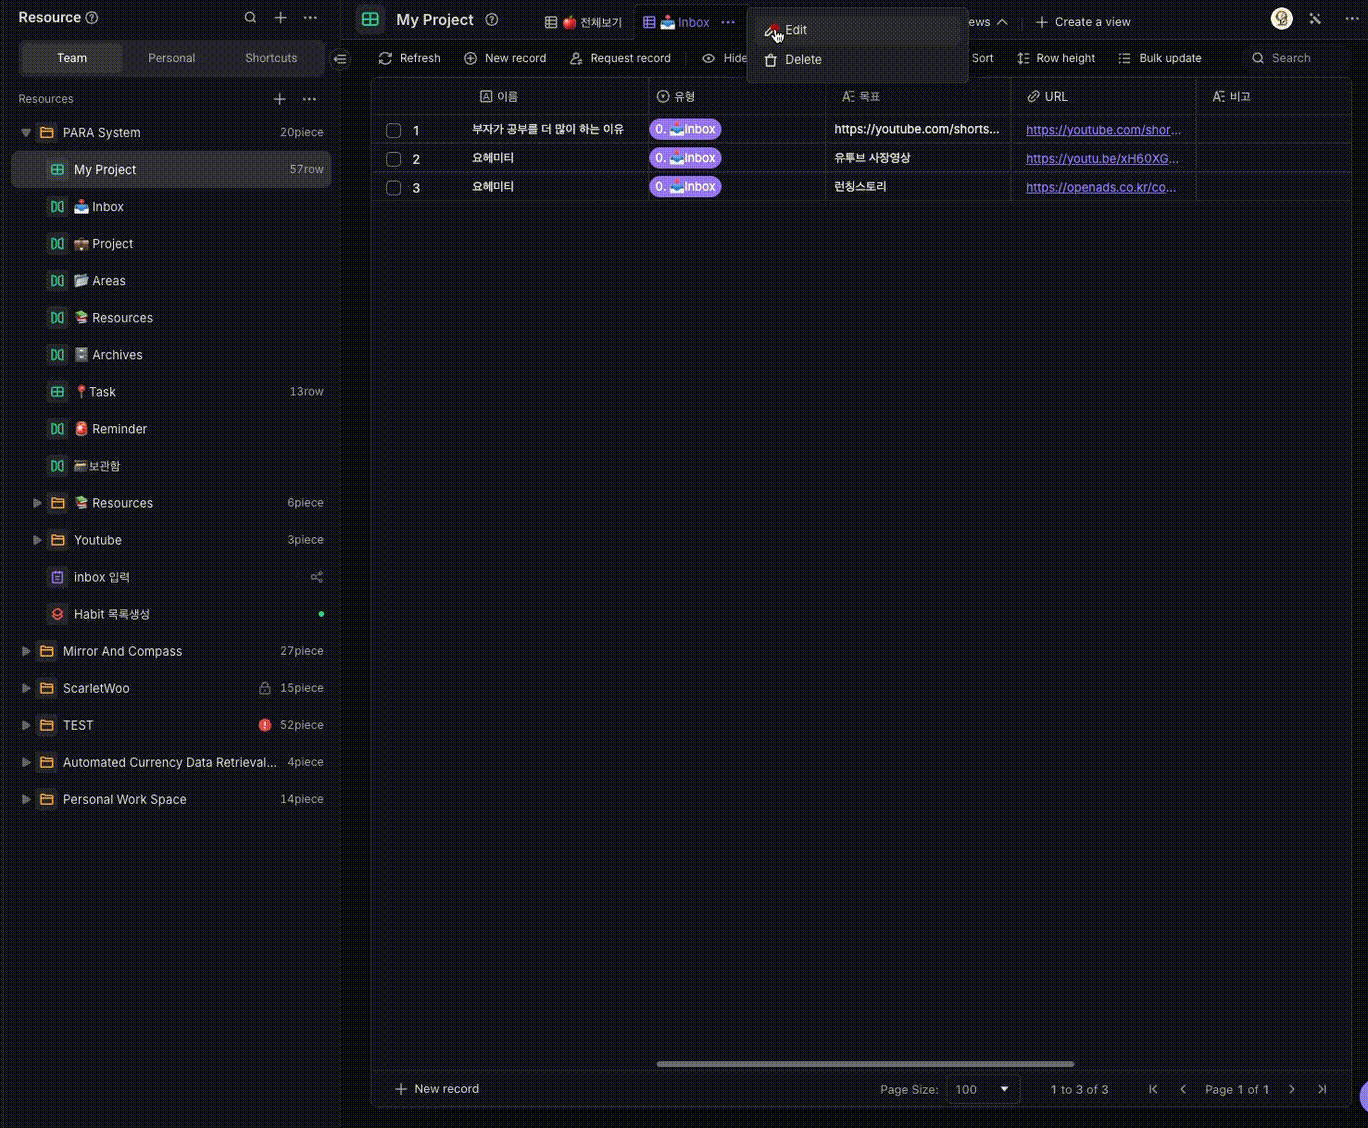Click Create a view button
1368x1128 pixels.
coord(1083,22)
